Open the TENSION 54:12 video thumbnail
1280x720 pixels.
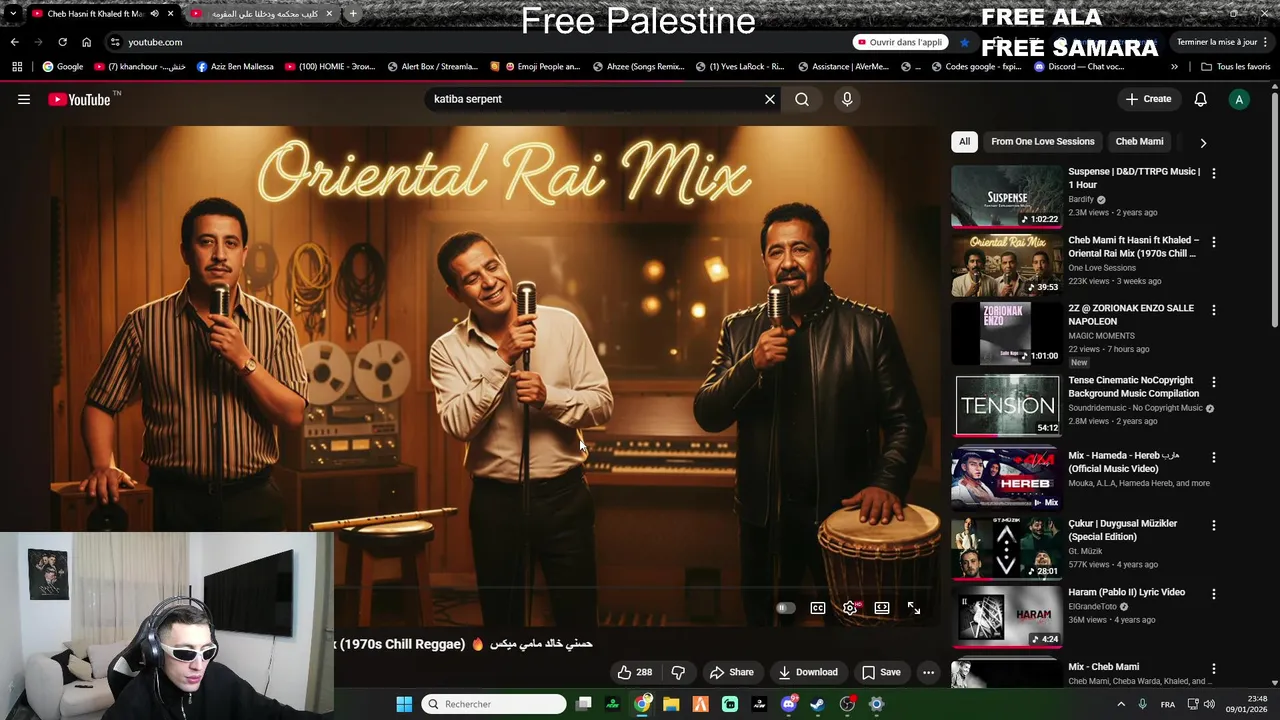(x=1006, y=405)
